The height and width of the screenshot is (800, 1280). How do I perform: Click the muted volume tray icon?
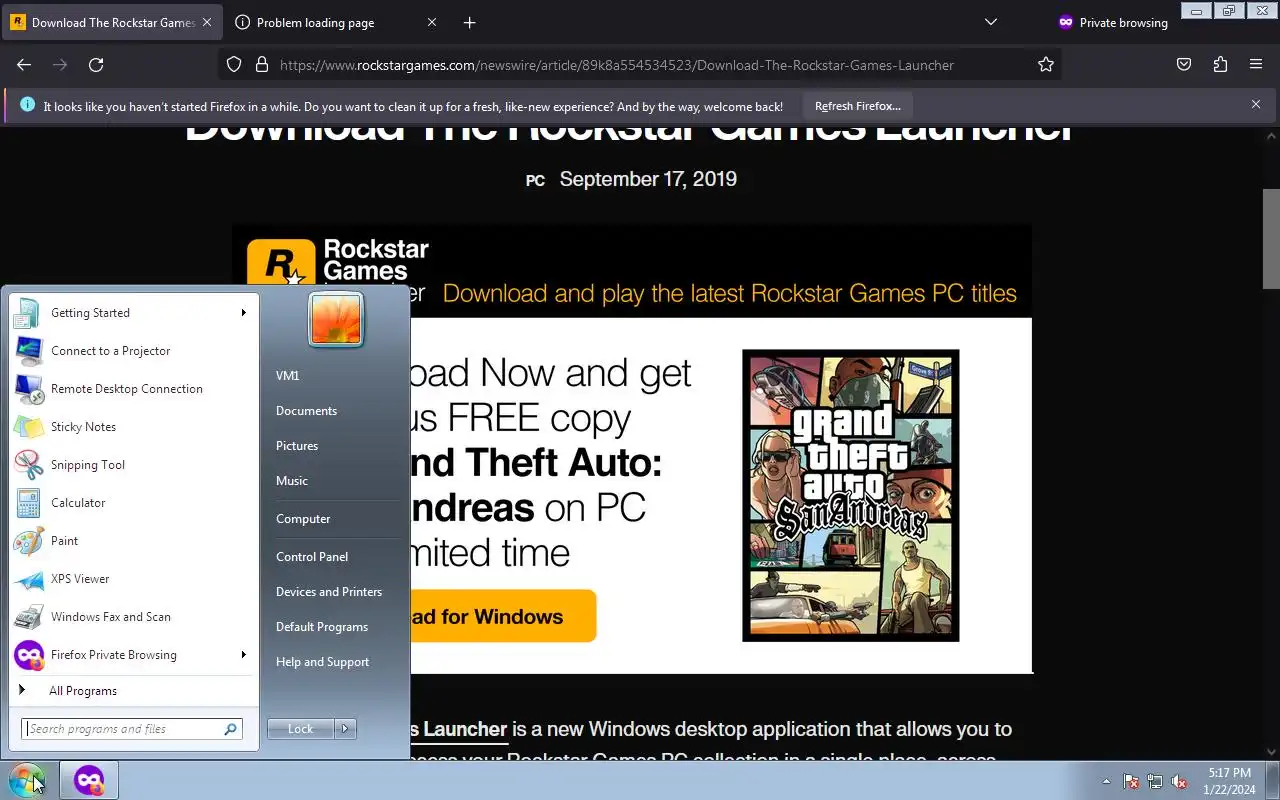(1179, 781)
